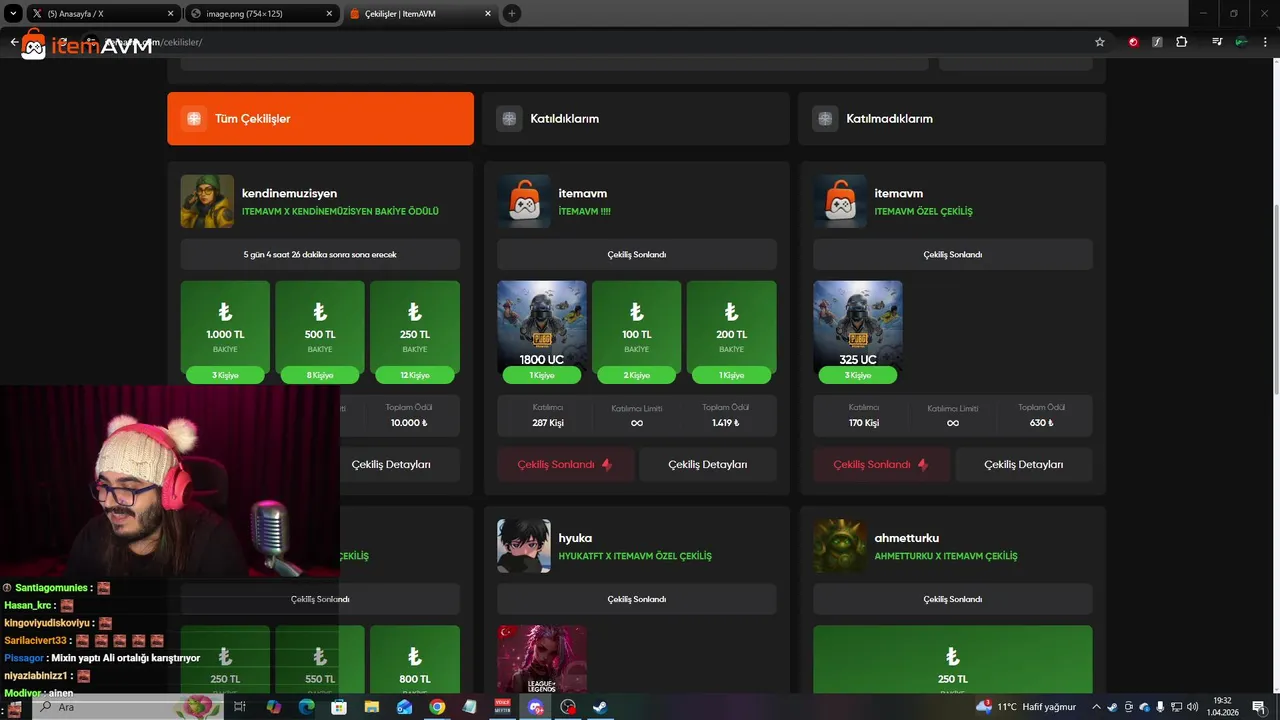Viewport: 1280px width, 720px height.
Task: Click the 12 Kişiye winner count badge
Action: point(415,375)
